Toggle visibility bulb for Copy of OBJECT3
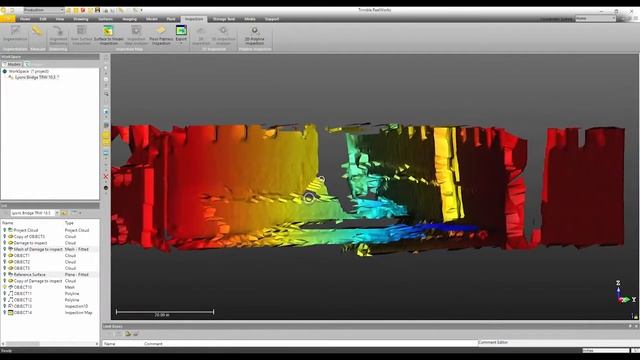The height and width of the screenshot is (360, 640). point(5,236)
